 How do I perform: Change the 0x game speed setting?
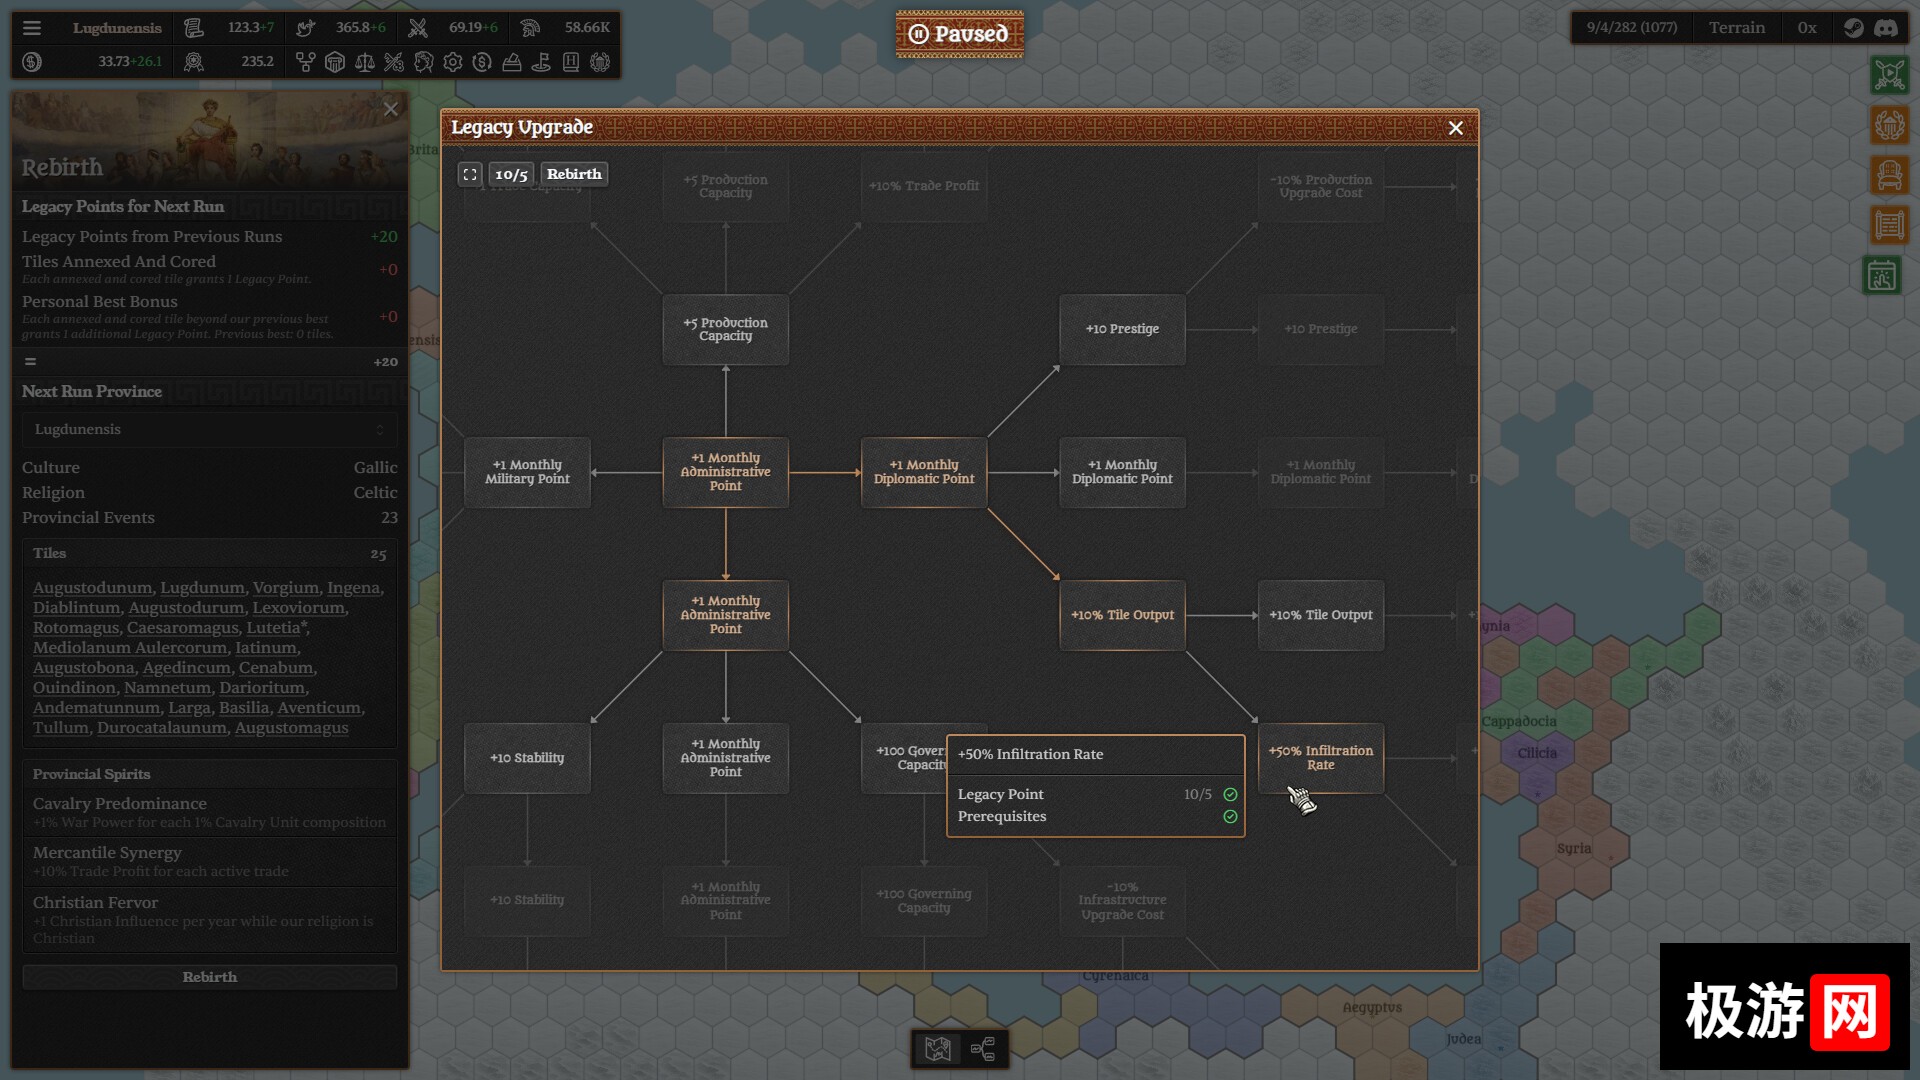pos(1806,28)
